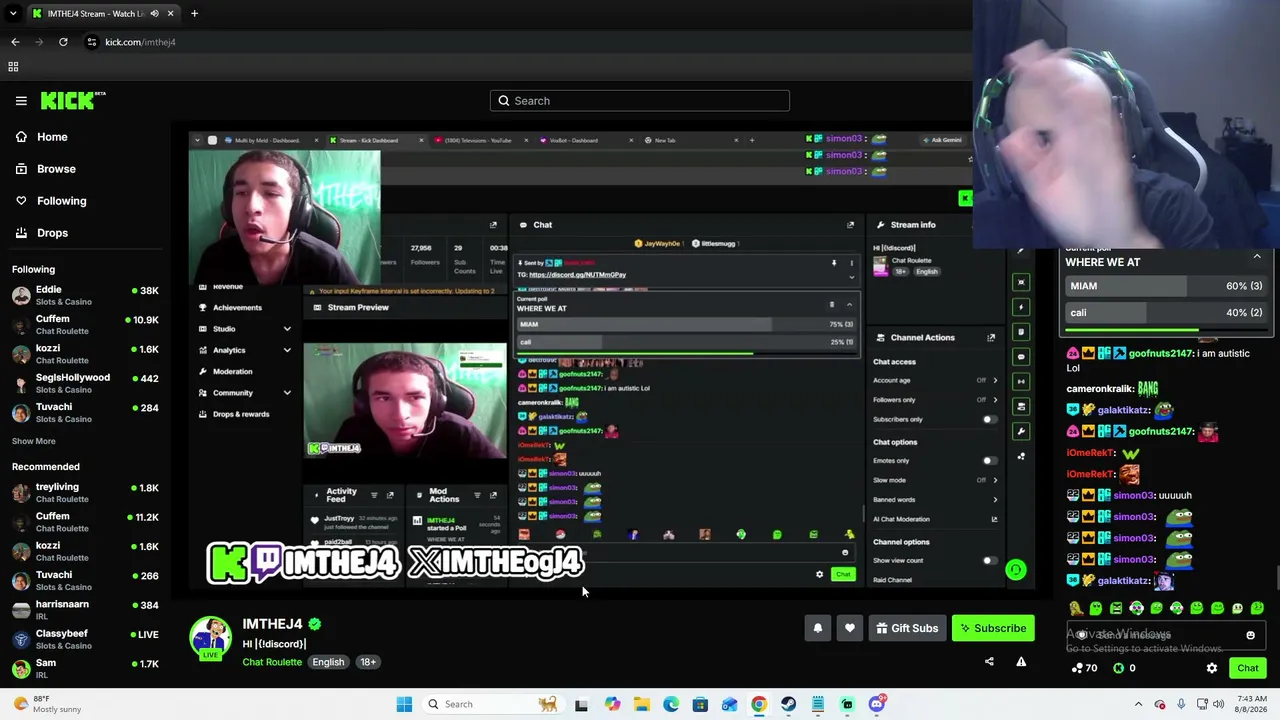This screenshot has height=720, width=1280.
Task: Vote MIAM in the poll
Action: pos(1166,286)
